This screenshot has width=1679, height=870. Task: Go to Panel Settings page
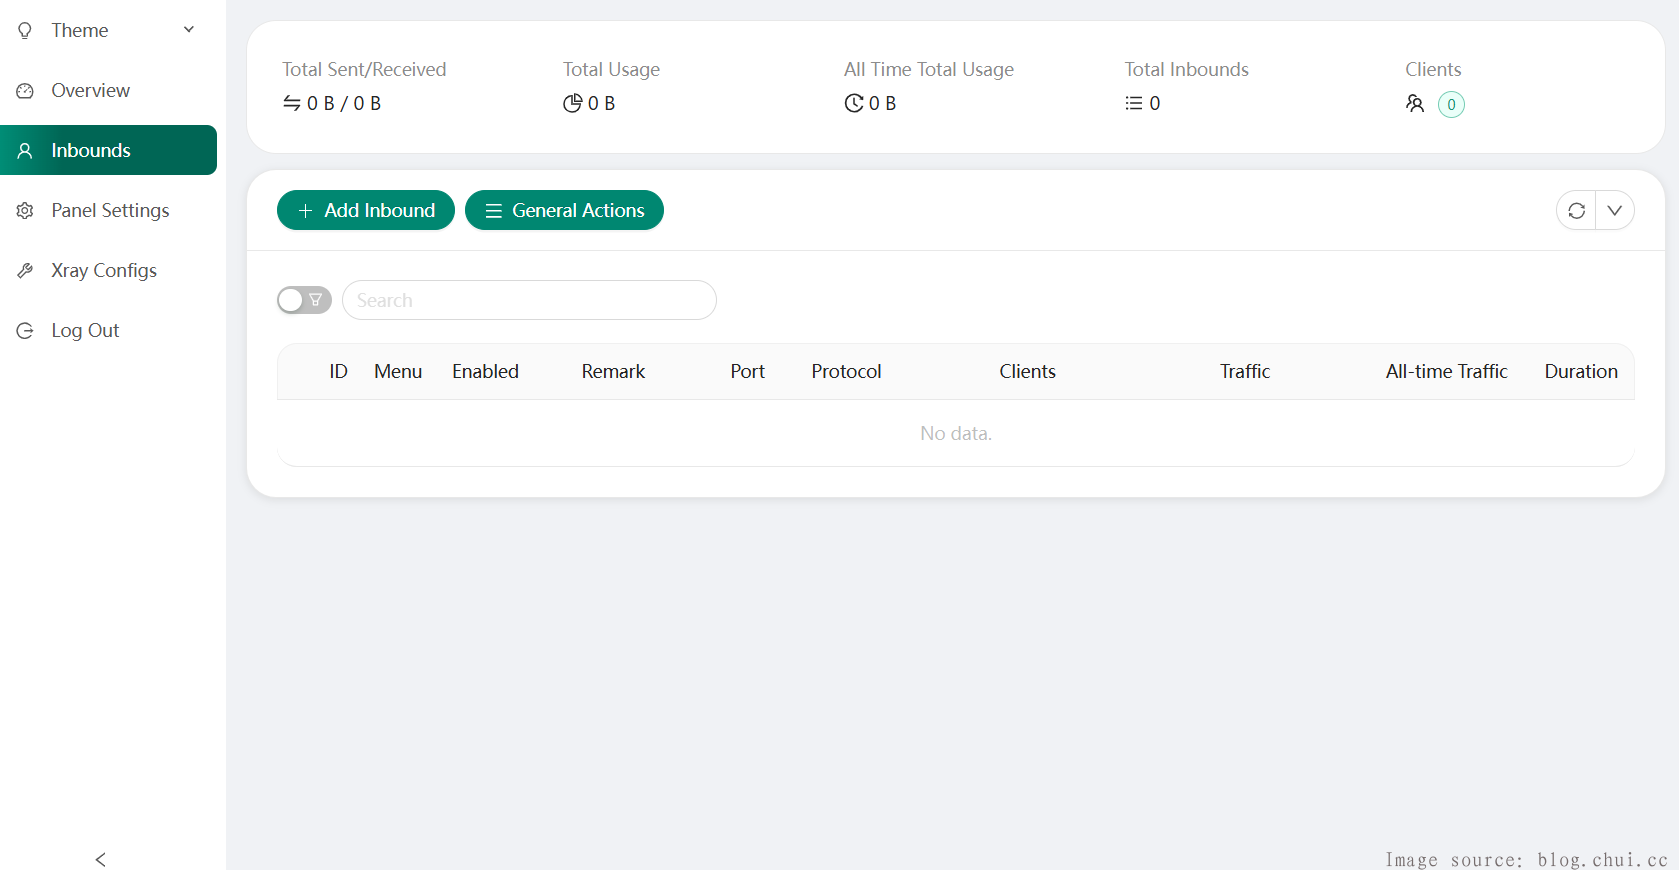click(110, 211)
